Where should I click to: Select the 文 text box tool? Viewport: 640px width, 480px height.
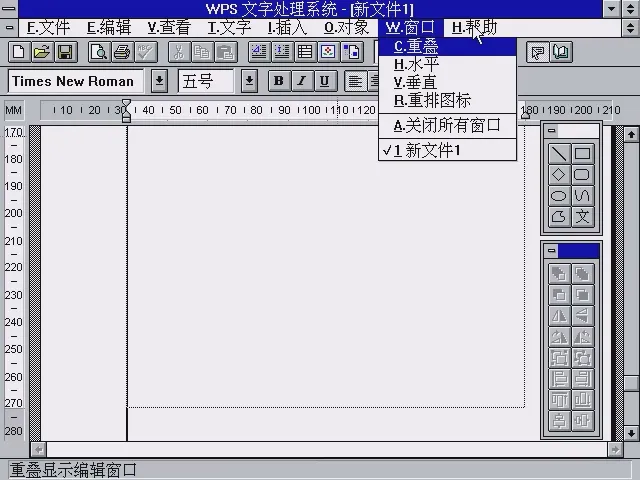(582, 217)
